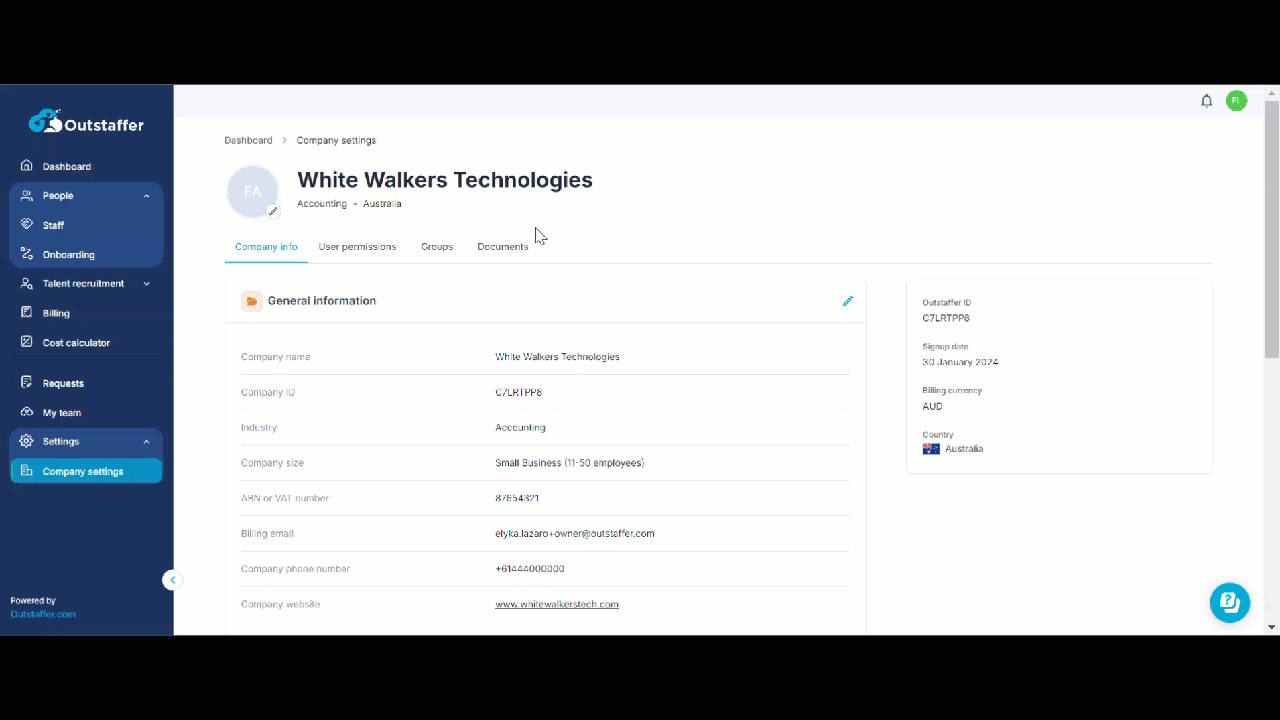Follow the Outstaffer.com powered-by link
The image size is (1280, 720).
tap(43, 614)
